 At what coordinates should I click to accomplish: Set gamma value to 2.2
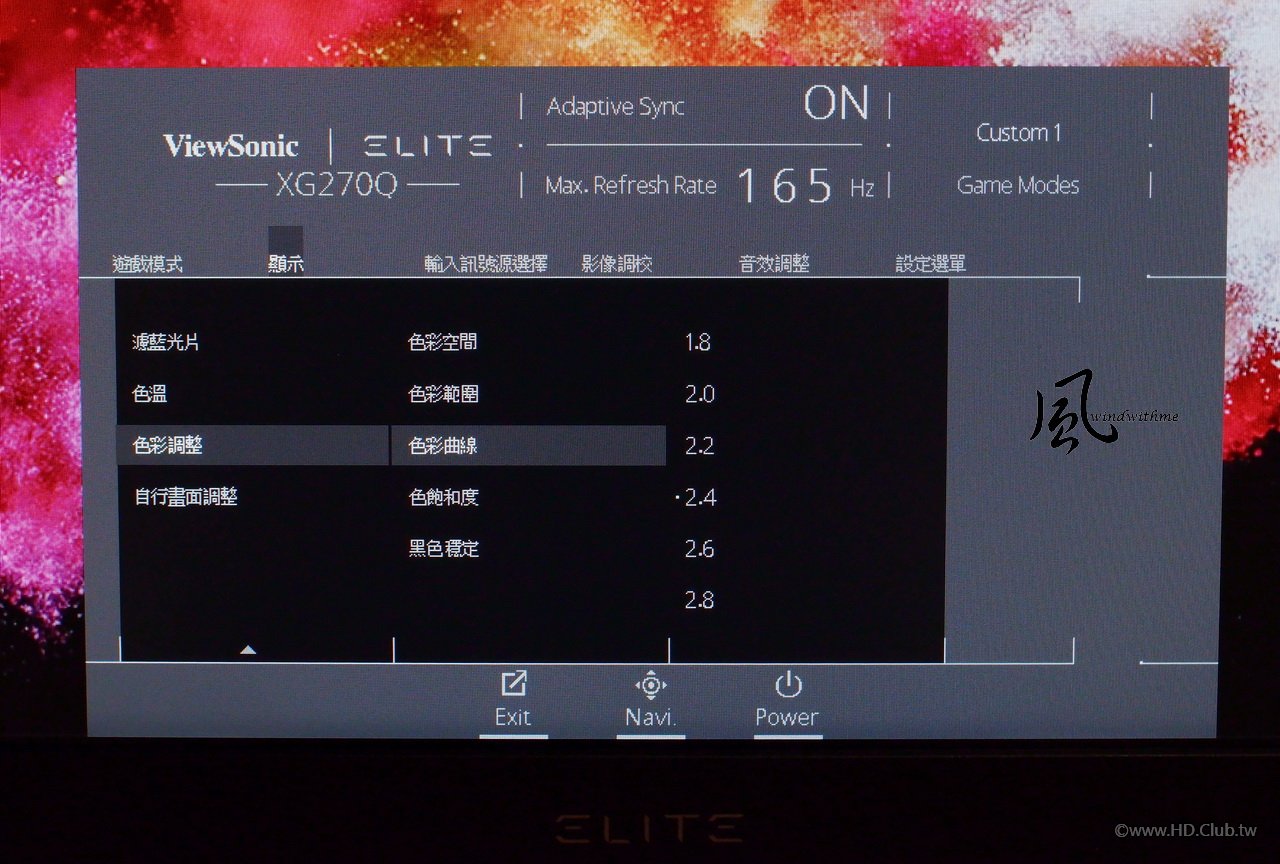pyautogui.click(x=700, y=446)
